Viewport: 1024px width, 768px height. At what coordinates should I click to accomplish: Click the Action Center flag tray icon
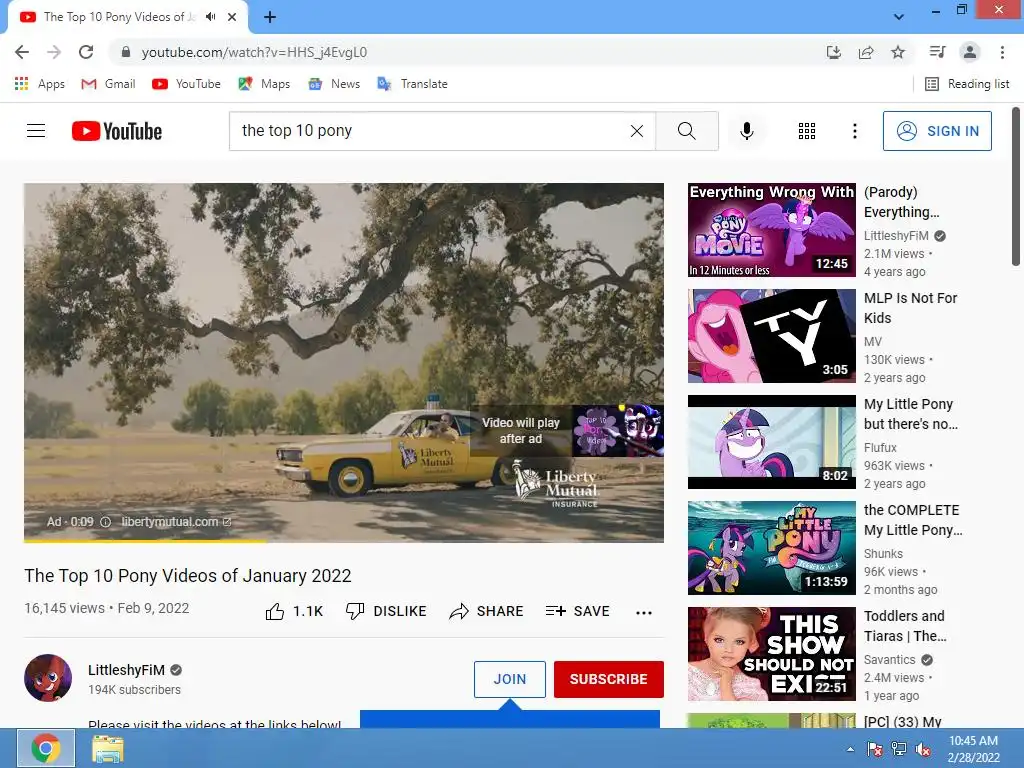pos(874,749)
